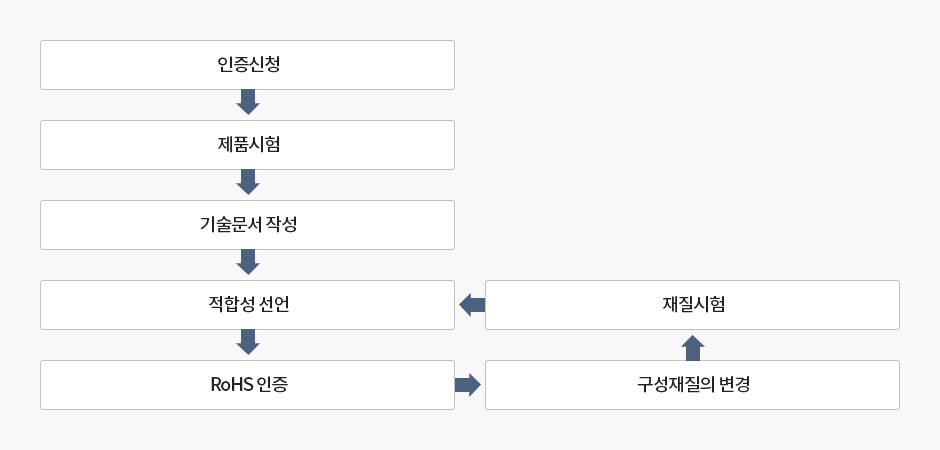Click the 재질시험 text label
Screen dimensions: 940x450
click(x=692, y=305)
